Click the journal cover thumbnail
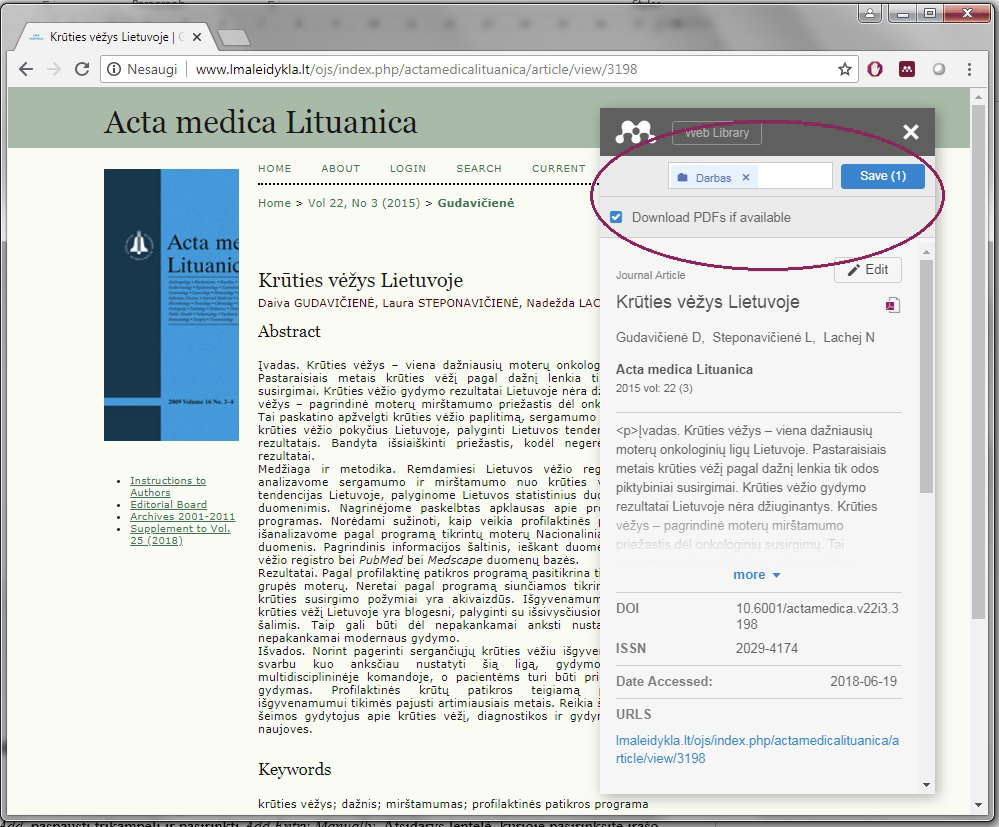The width and height of the screenshot is (999, 827). (x=171, y=305)
